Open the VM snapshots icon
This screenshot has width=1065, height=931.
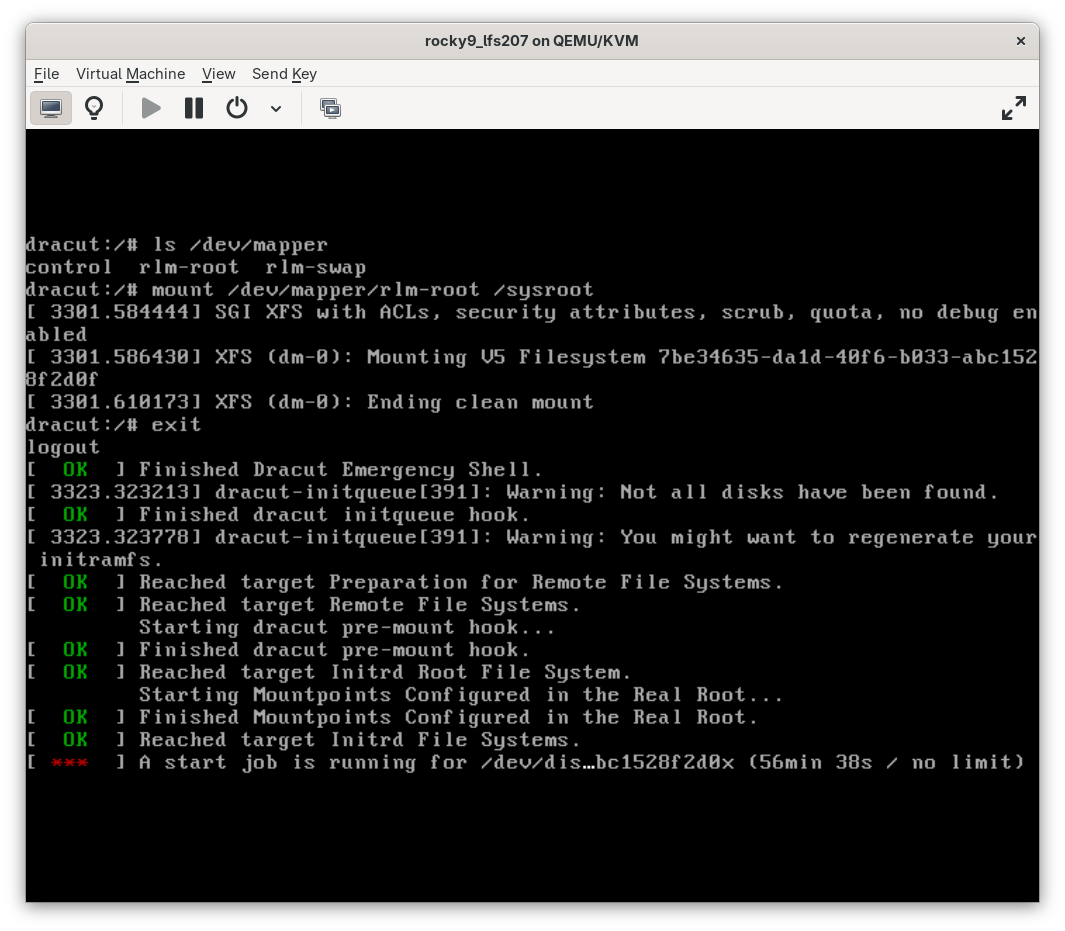click(331, 107)
